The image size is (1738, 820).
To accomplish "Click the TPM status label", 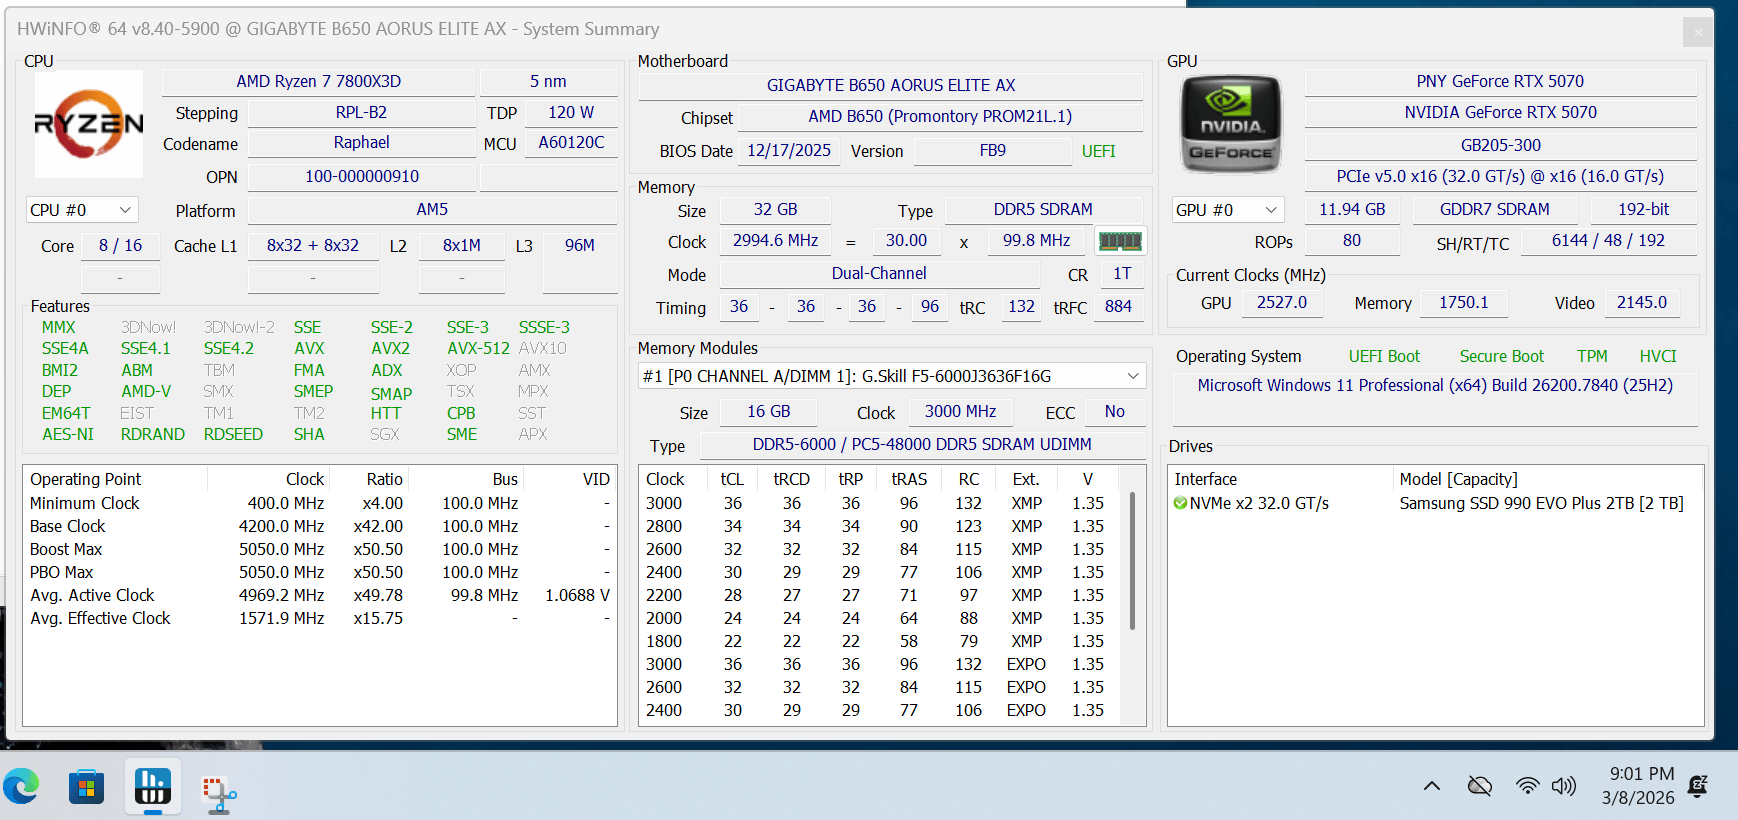I will point(1592,356).
